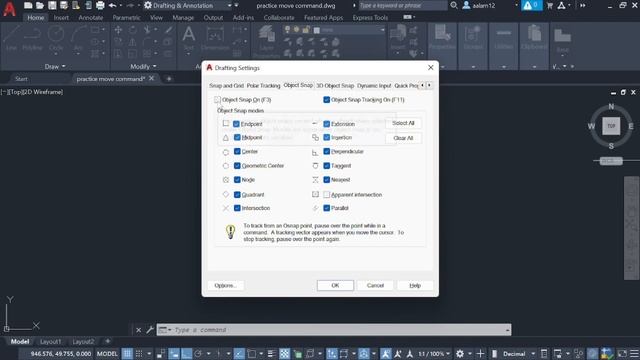Confirm with the OK button
Viewport: 640px width, 360px height.
click(x=335, y=285)
